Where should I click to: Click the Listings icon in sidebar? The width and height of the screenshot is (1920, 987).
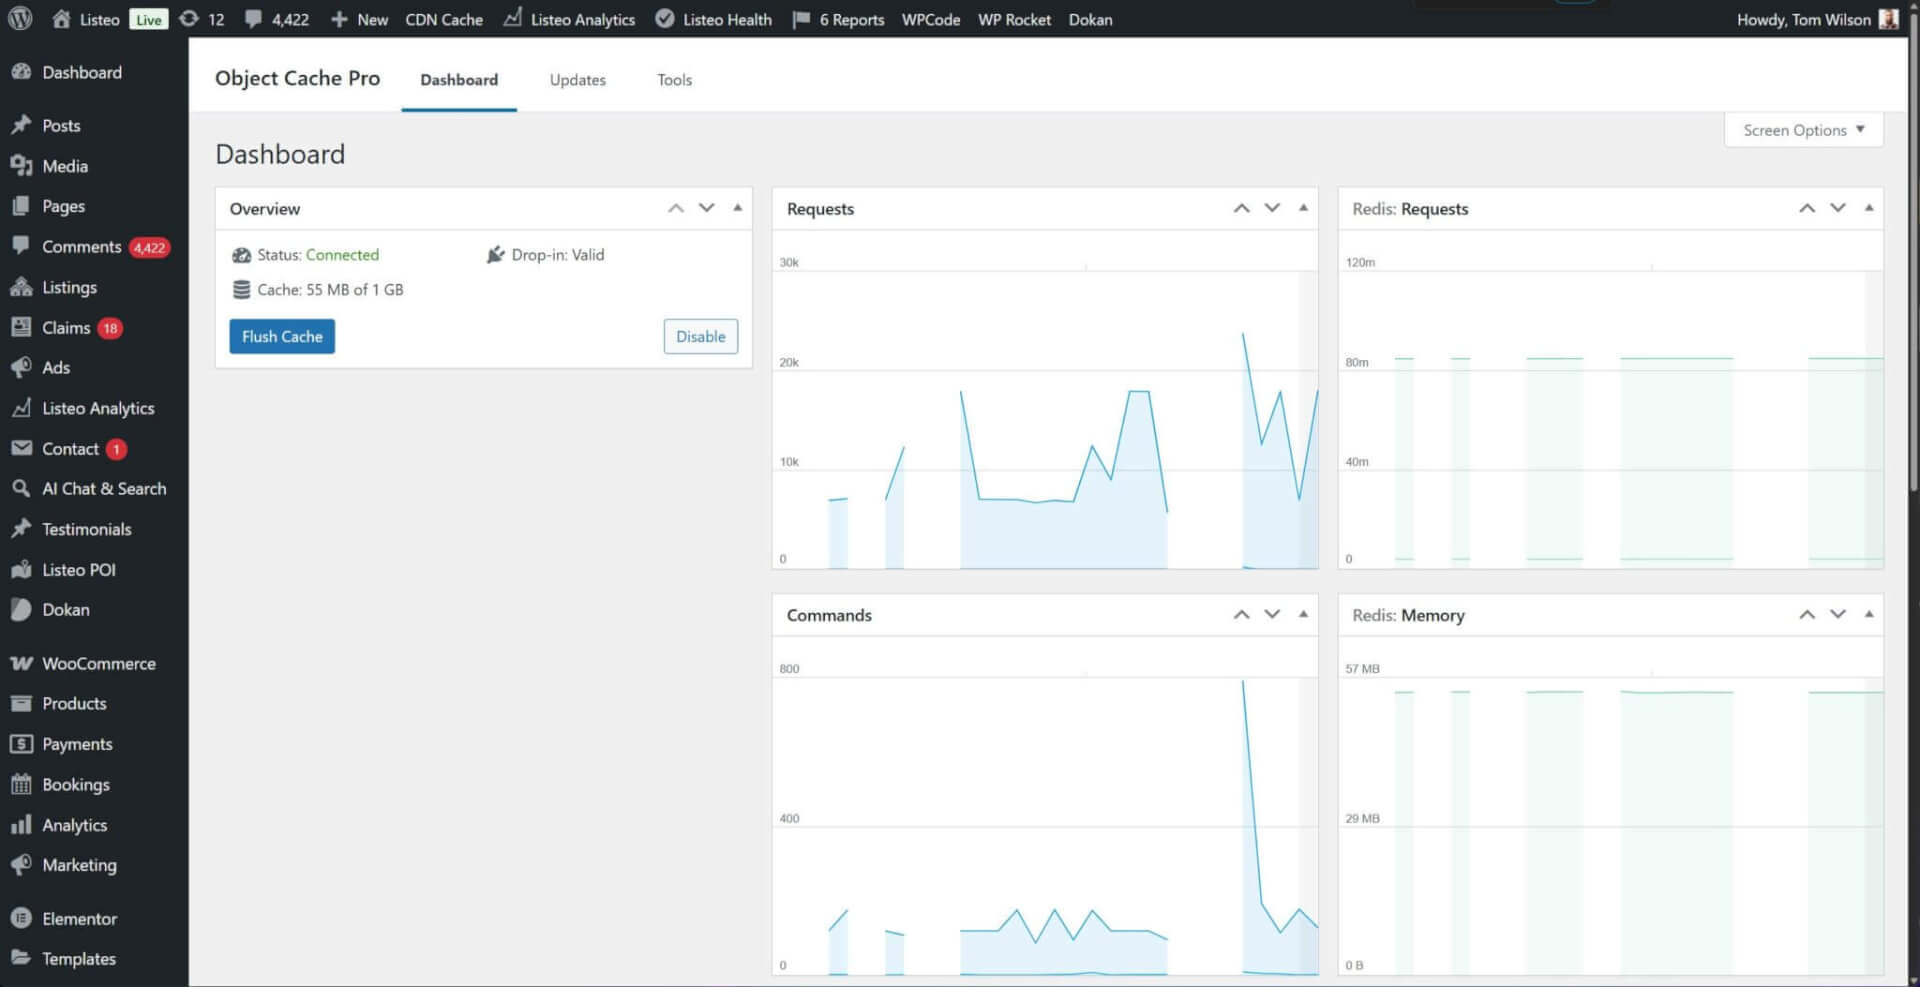pos(21,287)
